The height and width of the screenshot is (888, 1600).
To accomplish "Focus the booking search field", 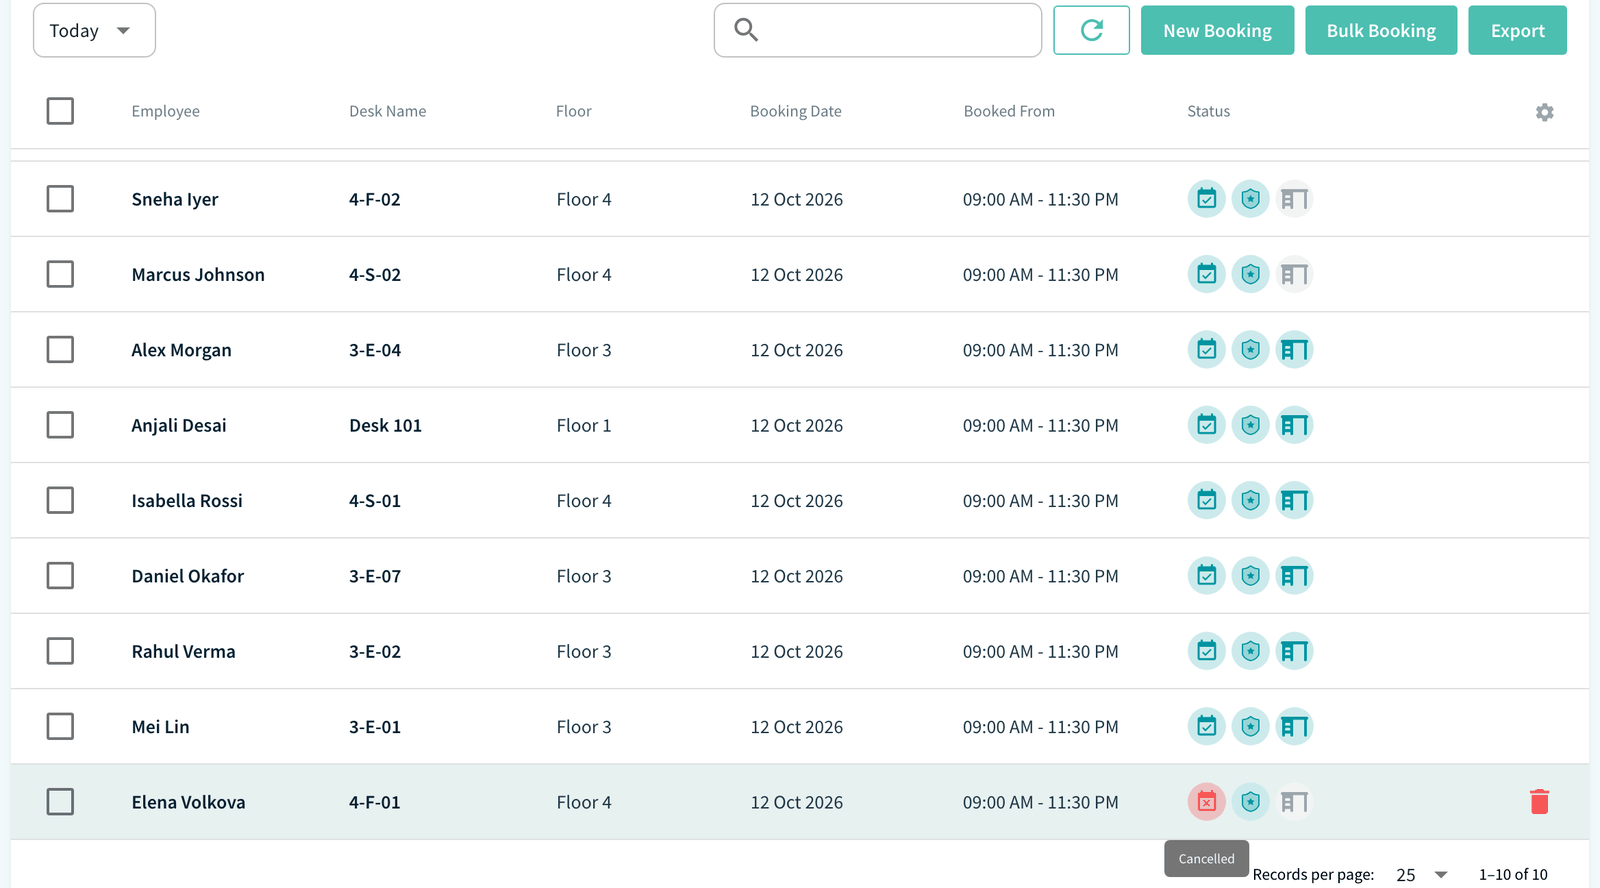I will [x=878, y=30].
